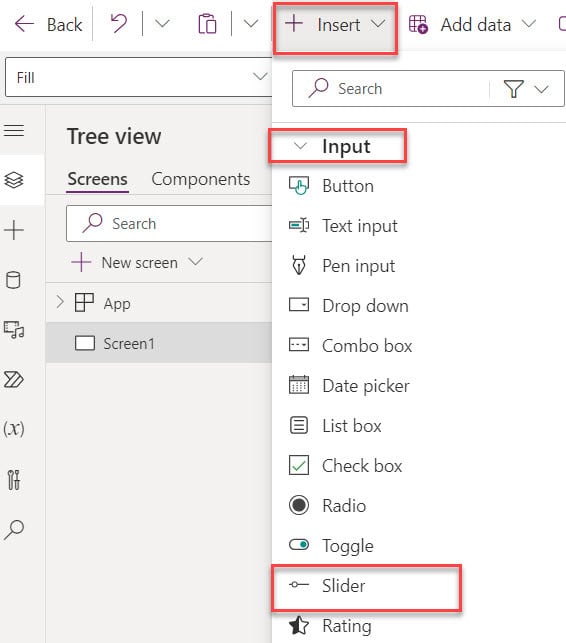Click the Paste clipboard icon

207,24
